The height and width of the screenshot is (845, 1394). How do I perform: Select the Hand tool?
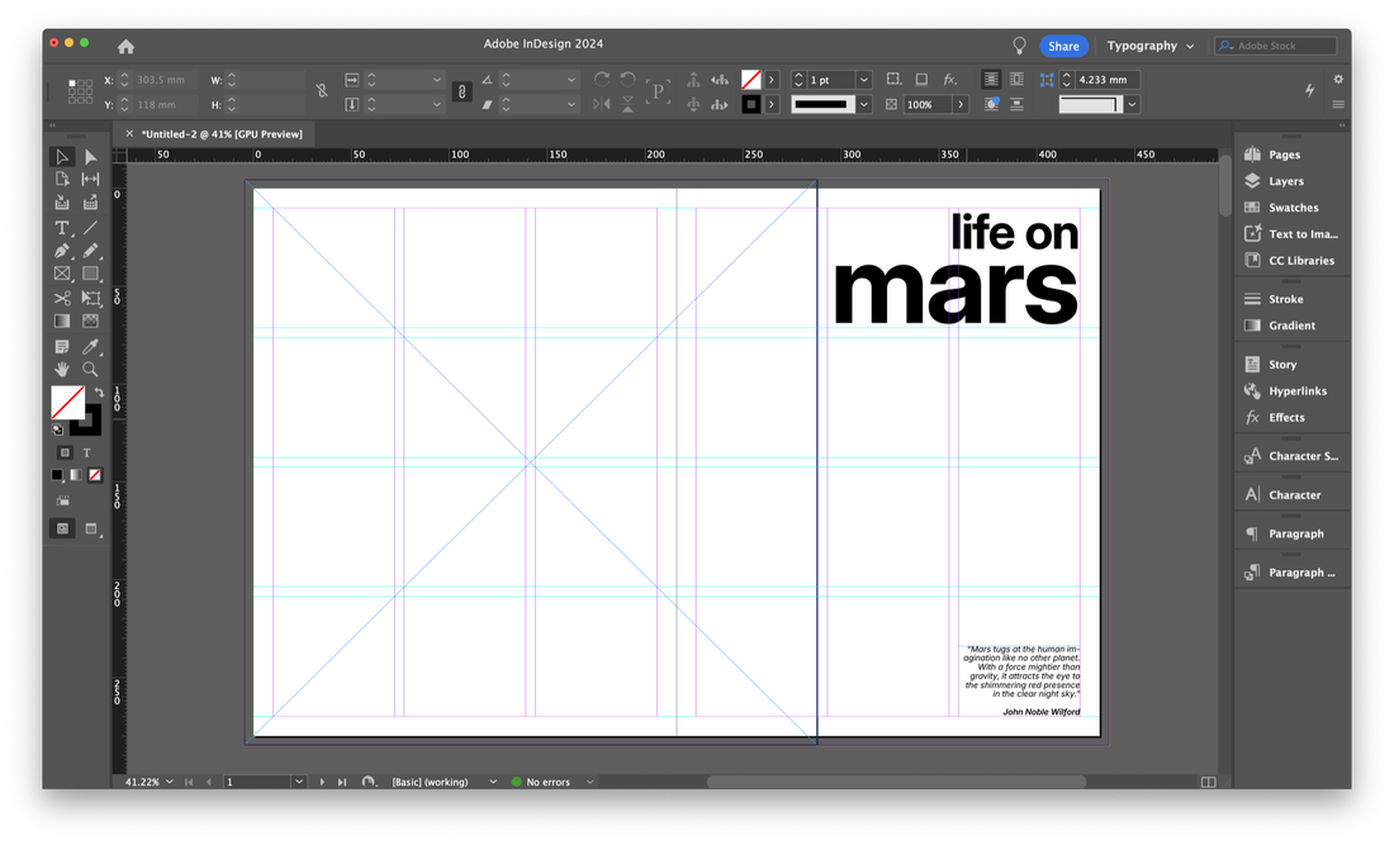click(62, 369)
